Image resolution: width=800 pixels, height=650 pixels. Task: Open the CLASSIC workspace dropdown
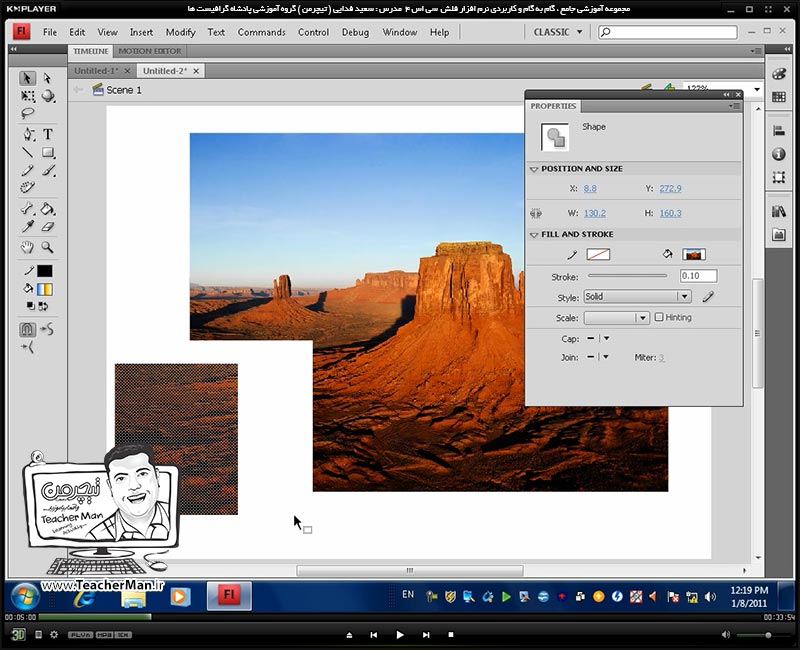coord(558,32)
